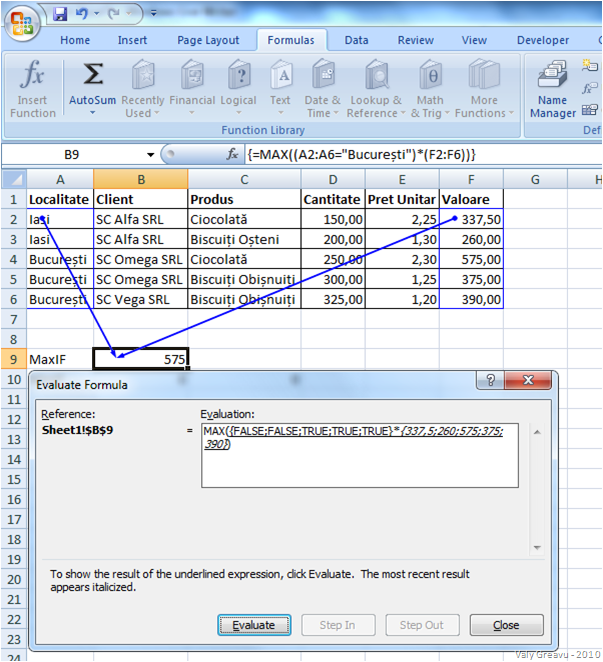Viewport: 603px width, 662px height.
Task: Open Lookup & Reference functions
Action: [376, 88]
